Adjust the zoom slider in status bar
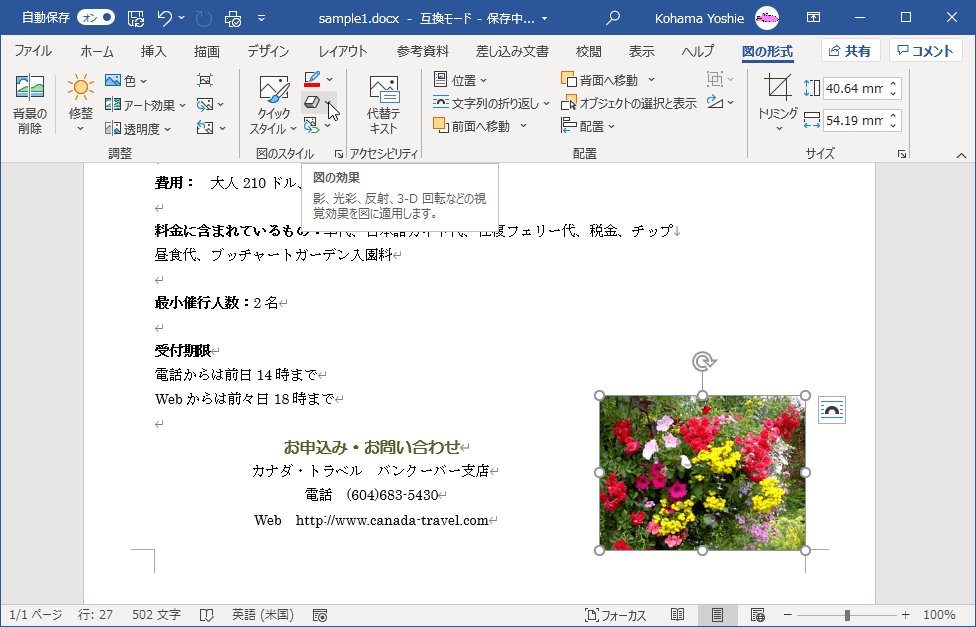Viewport: 976px width, 627px height. 846,615
